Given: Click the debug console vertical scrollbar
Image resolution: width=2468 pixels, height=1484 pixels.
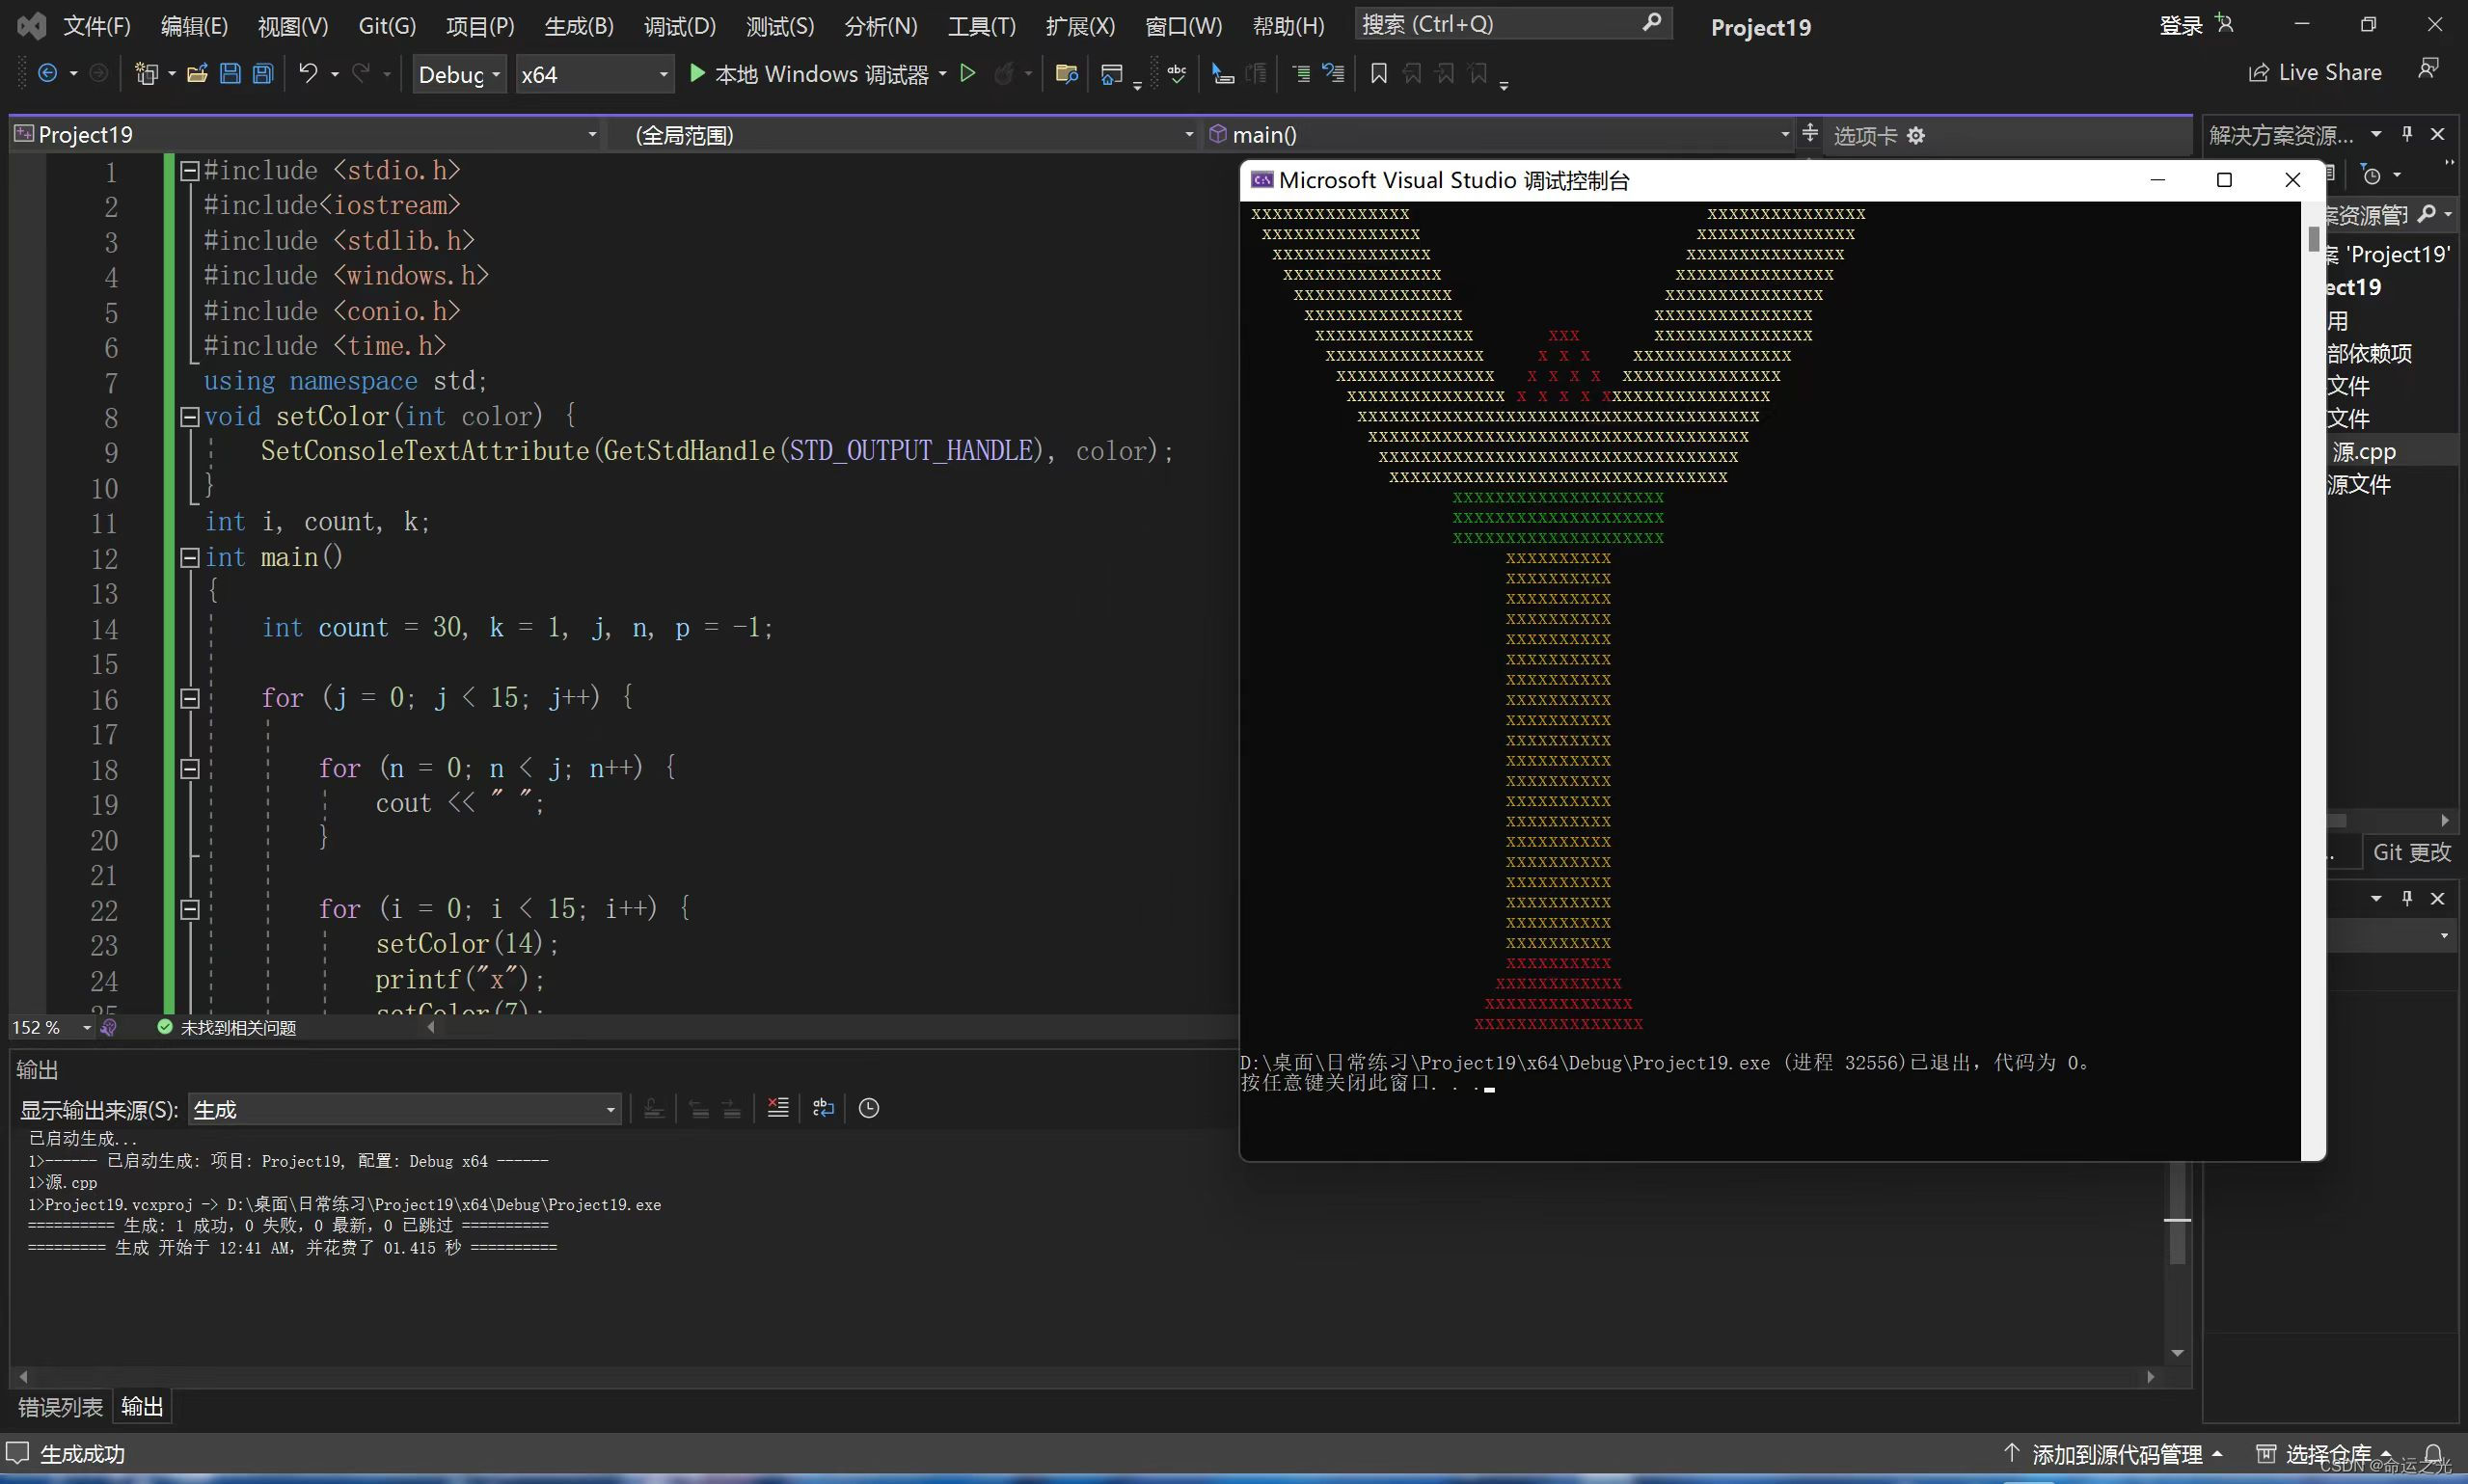Looking at the screenshot, I should [x=2313, y=680].
